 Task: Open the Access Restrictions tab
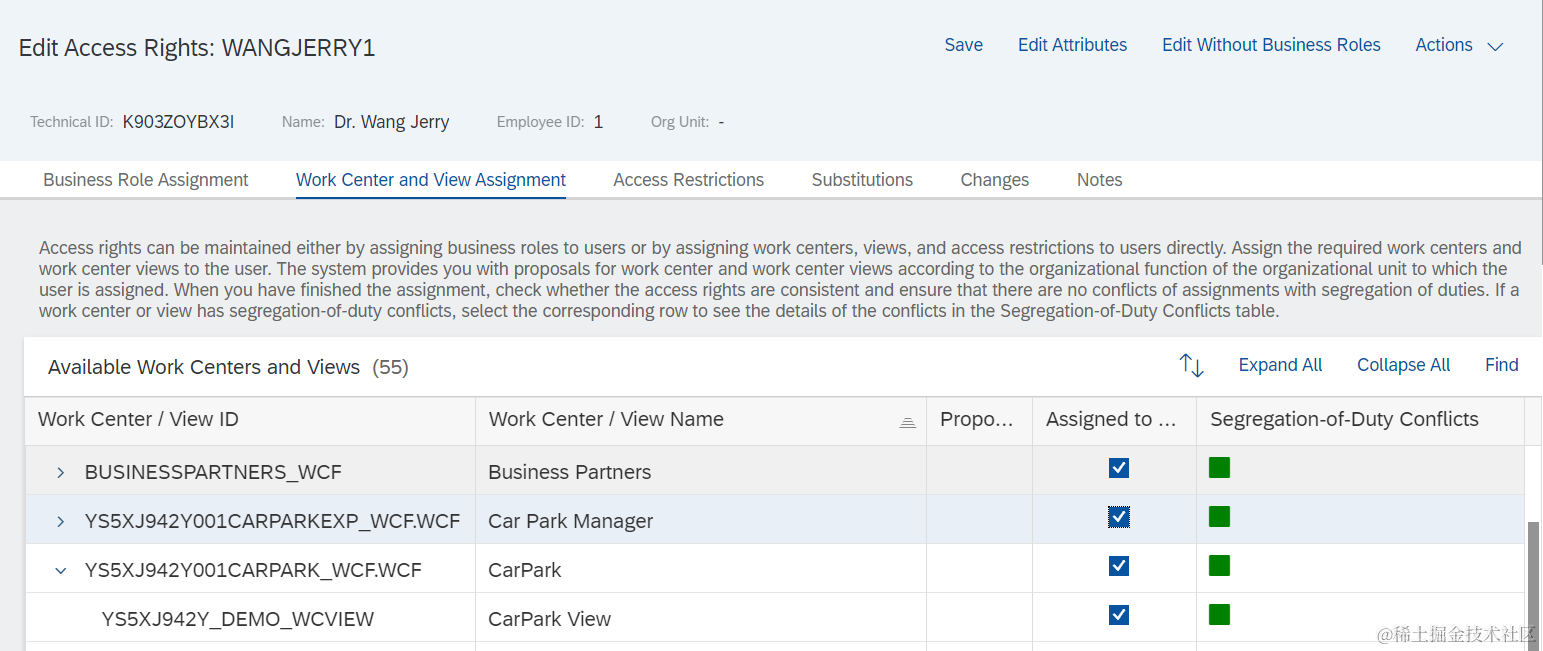[x=688, y=180]
